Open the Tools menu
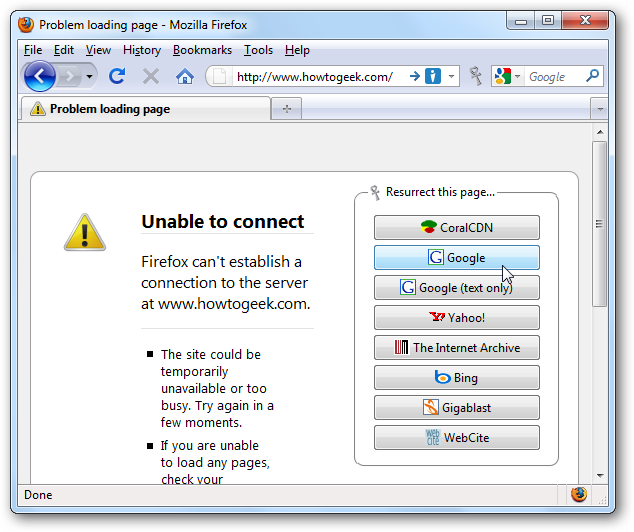Image resolution: width=634 pixels, height=532 pixels. pyautogui.click(x=258, y=50)
